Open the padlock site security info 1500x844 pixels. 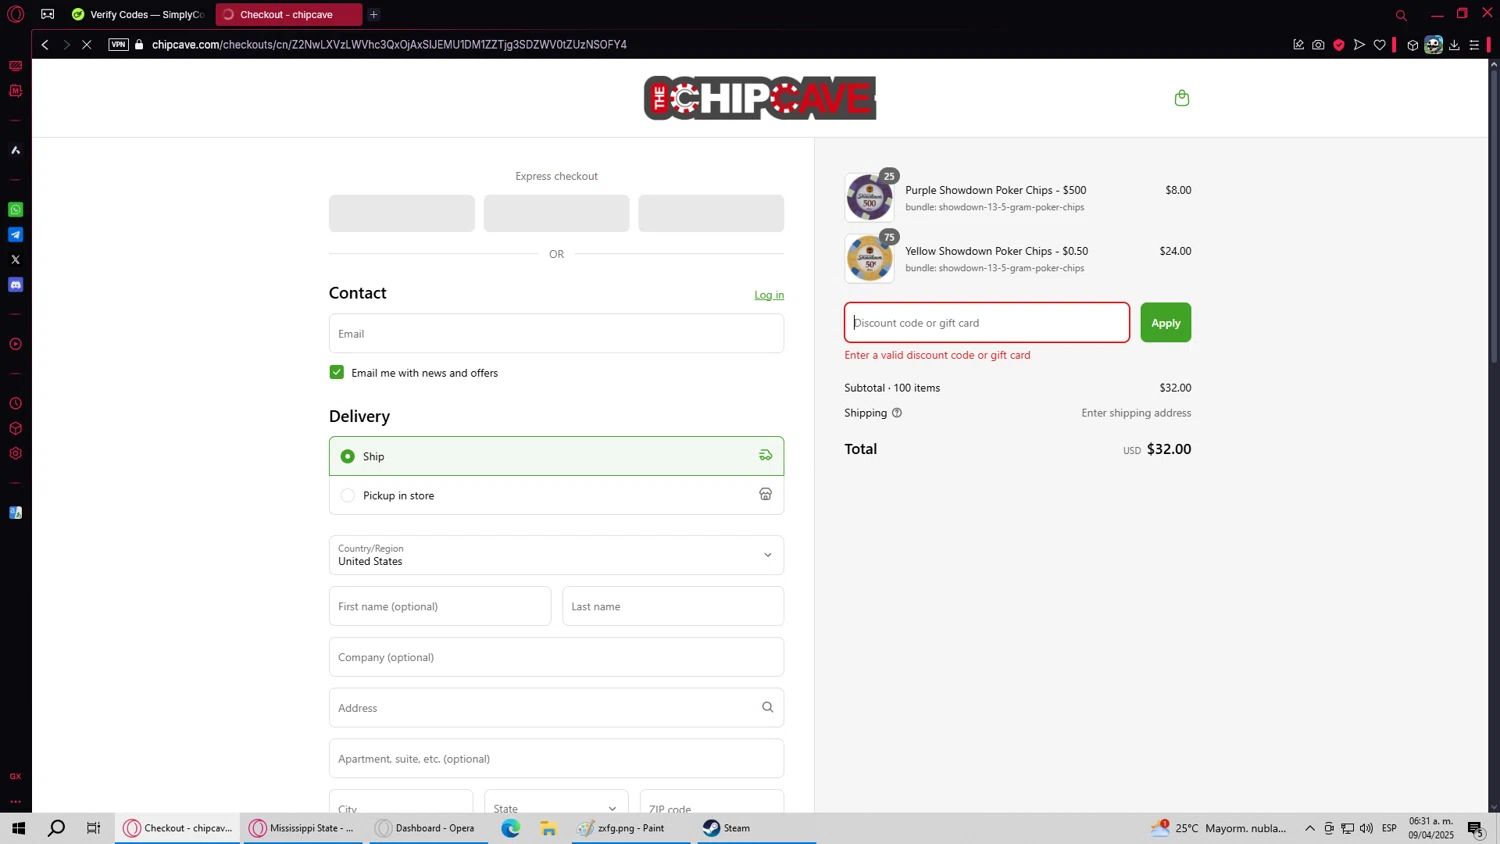pos(139,44)
